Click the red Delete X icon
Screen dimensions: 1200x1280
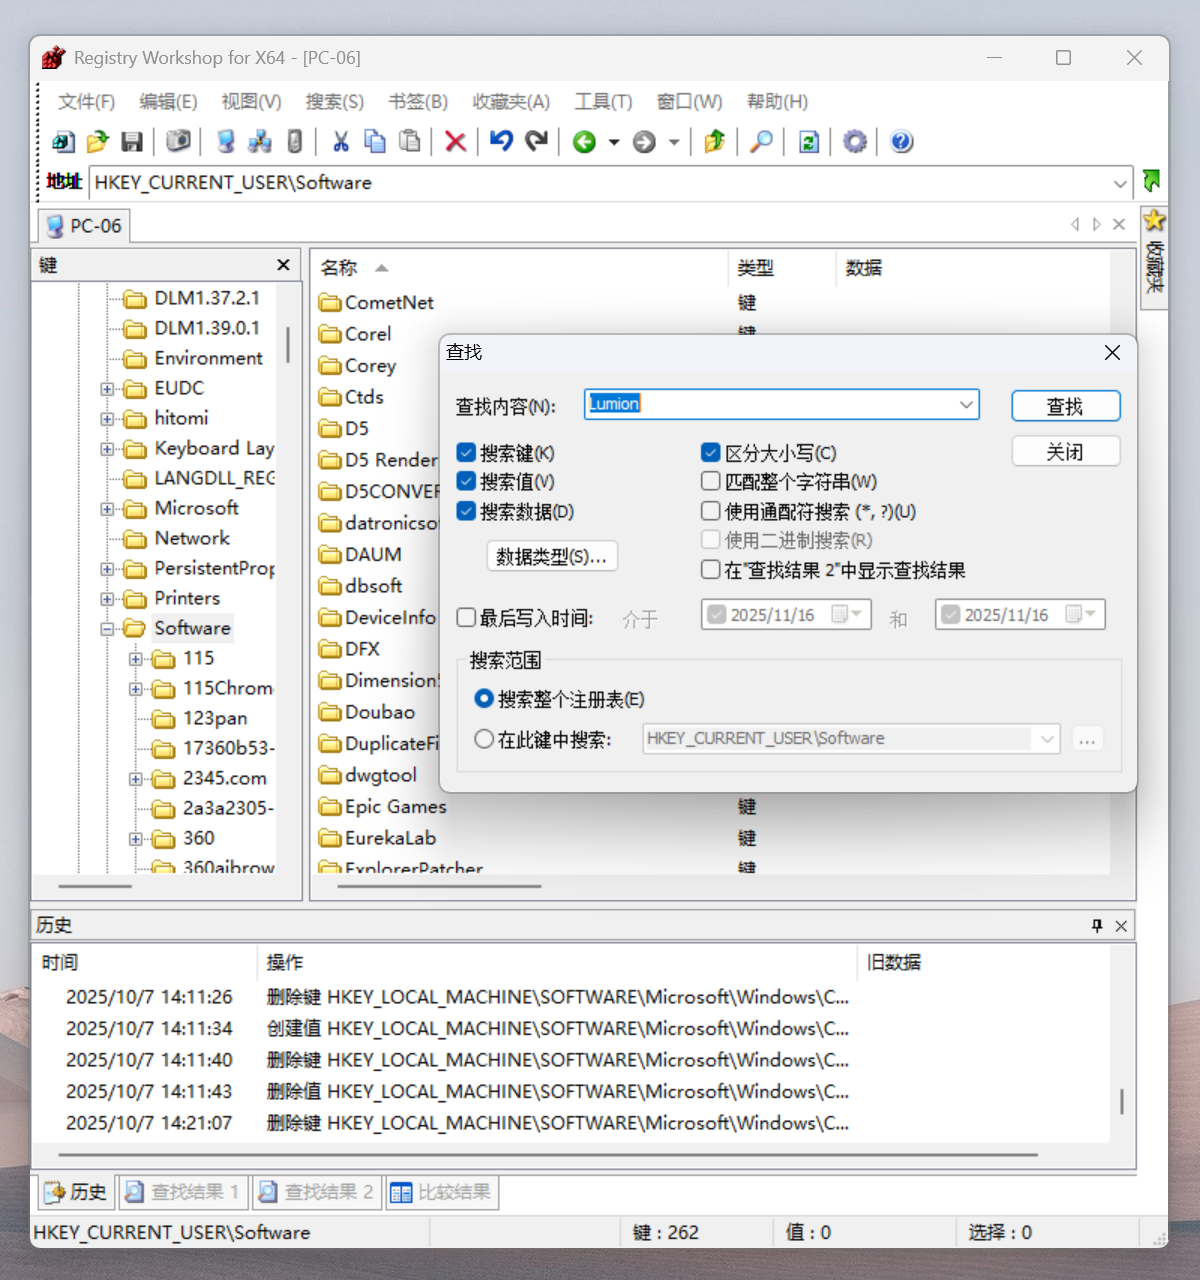click(x=455, y=142)
